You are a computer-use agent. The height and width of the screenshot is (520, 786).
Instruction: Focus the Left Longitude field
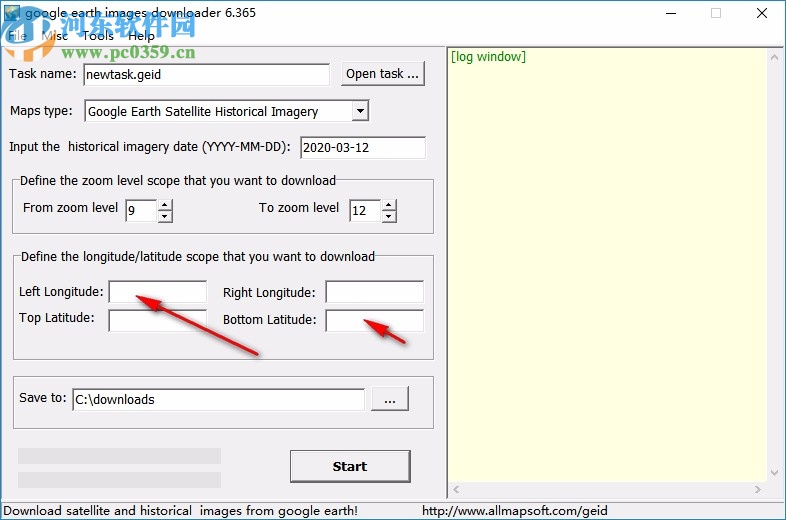coord(158,292)
